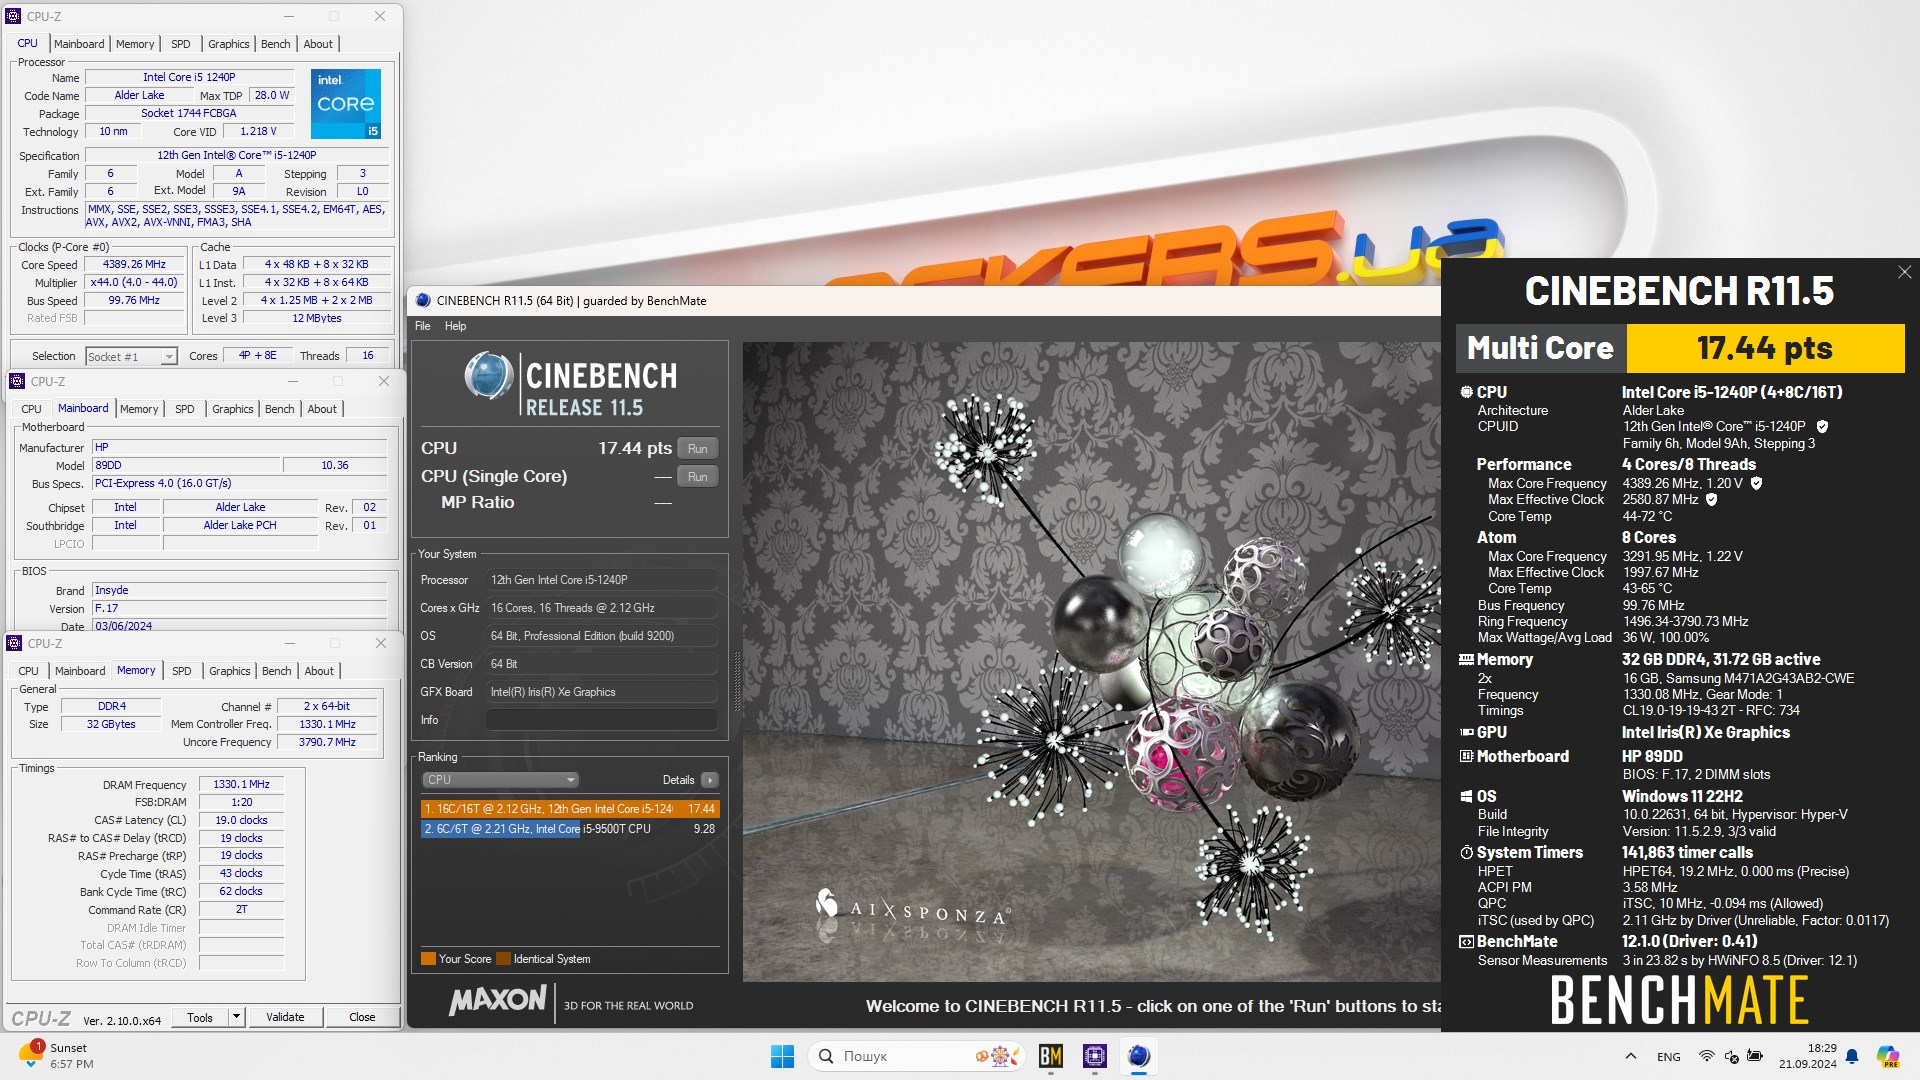Open the Copilot preview icon
Screen dimensions: 1920x1080
pos(1887,1056)
